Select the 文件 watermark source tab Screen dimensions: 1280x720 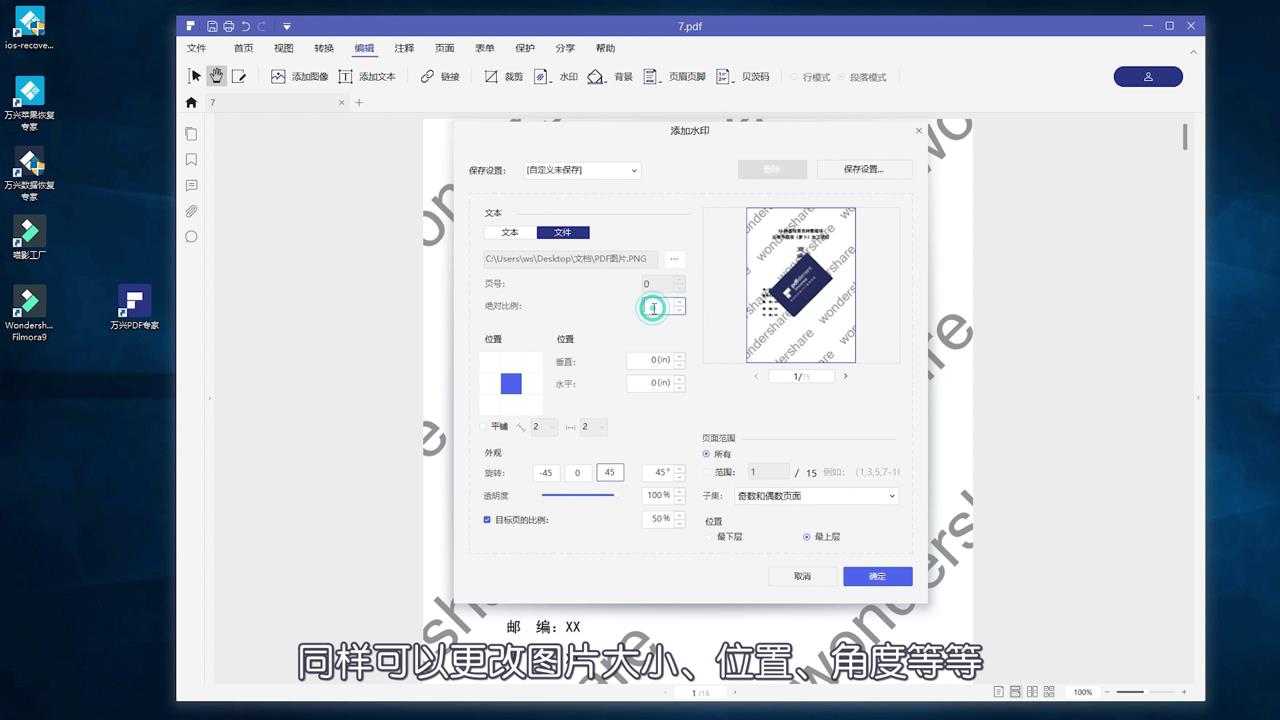click(x=563, y=232)
